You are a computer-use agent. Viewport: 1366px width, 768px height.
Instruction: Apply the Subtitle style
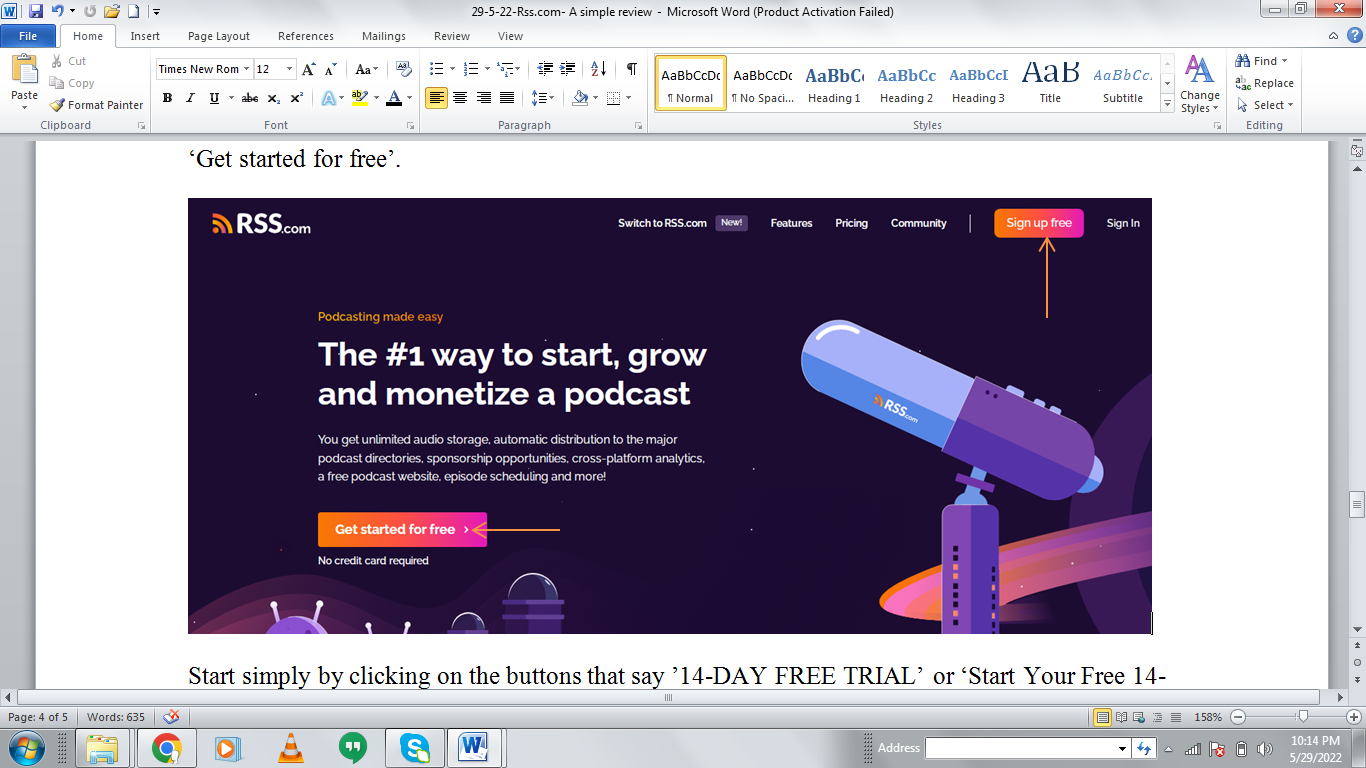pos(1122,84)
